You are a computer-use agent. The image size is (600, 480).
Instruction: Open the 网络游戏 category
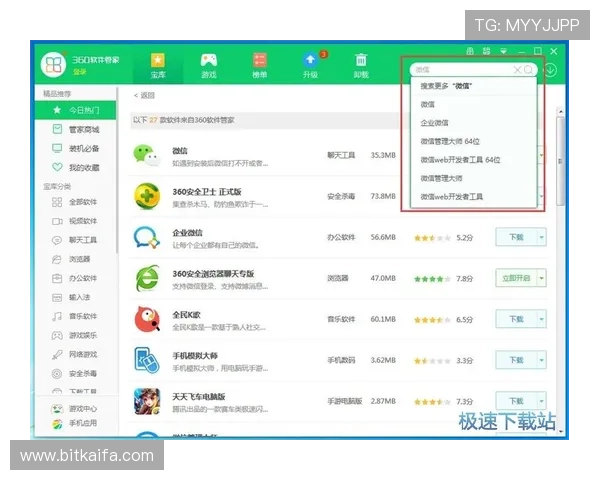pyautogui.click(x=75, y=354)
